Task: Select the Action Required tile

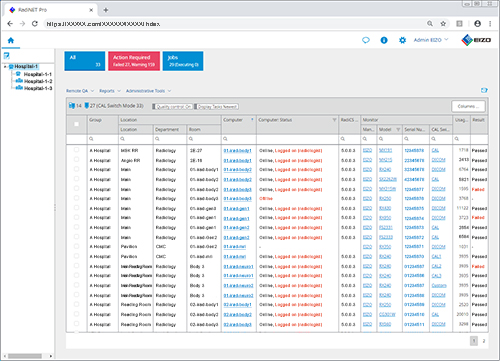Action: [x=134, y=61]
